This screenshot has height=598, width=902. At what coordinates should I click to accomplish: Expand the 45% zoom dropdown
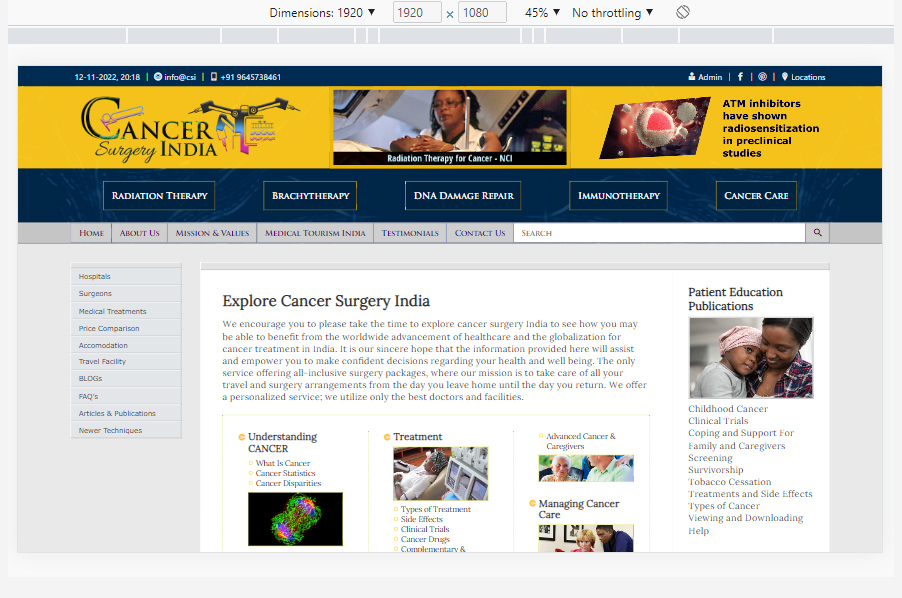tap(542, 13)
